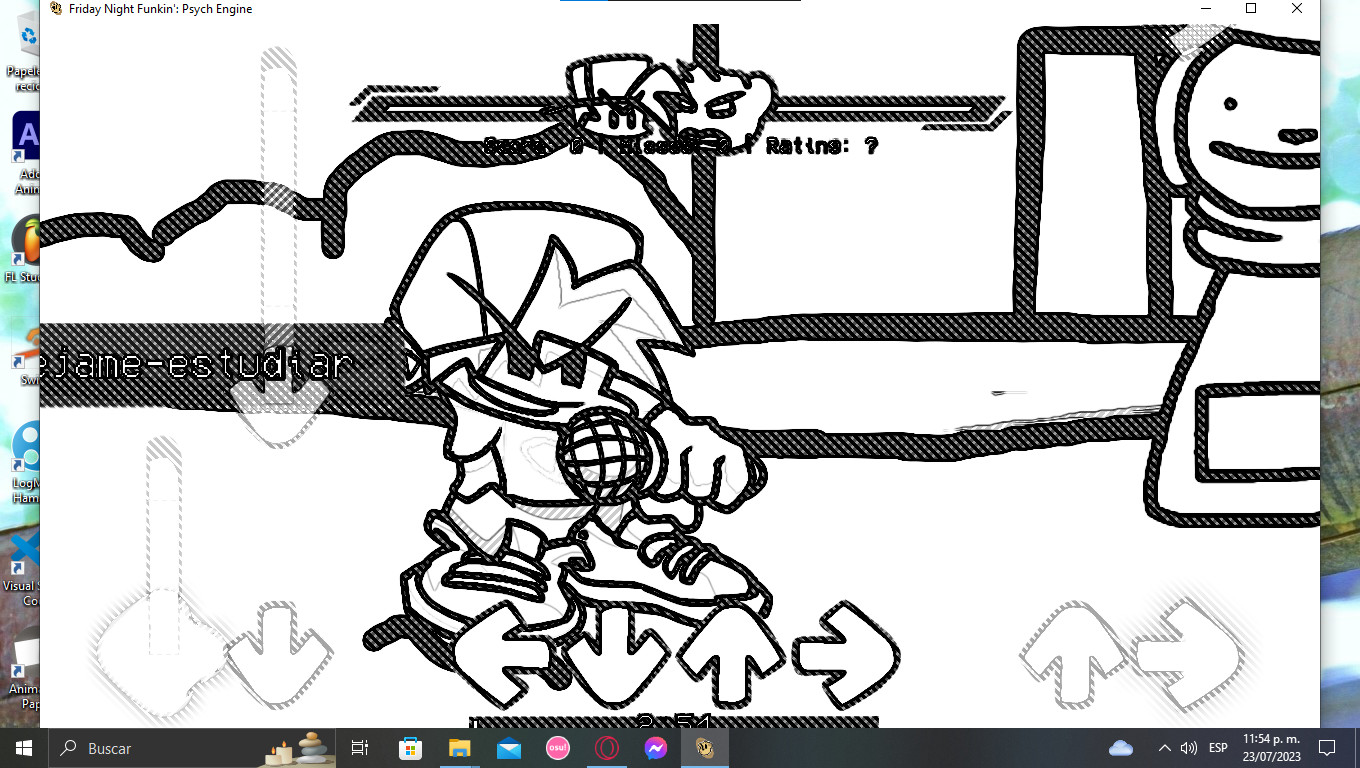Maximize the Psych Engine game window
Screen dimensions: 1360x768
[x=1250, y=9]
